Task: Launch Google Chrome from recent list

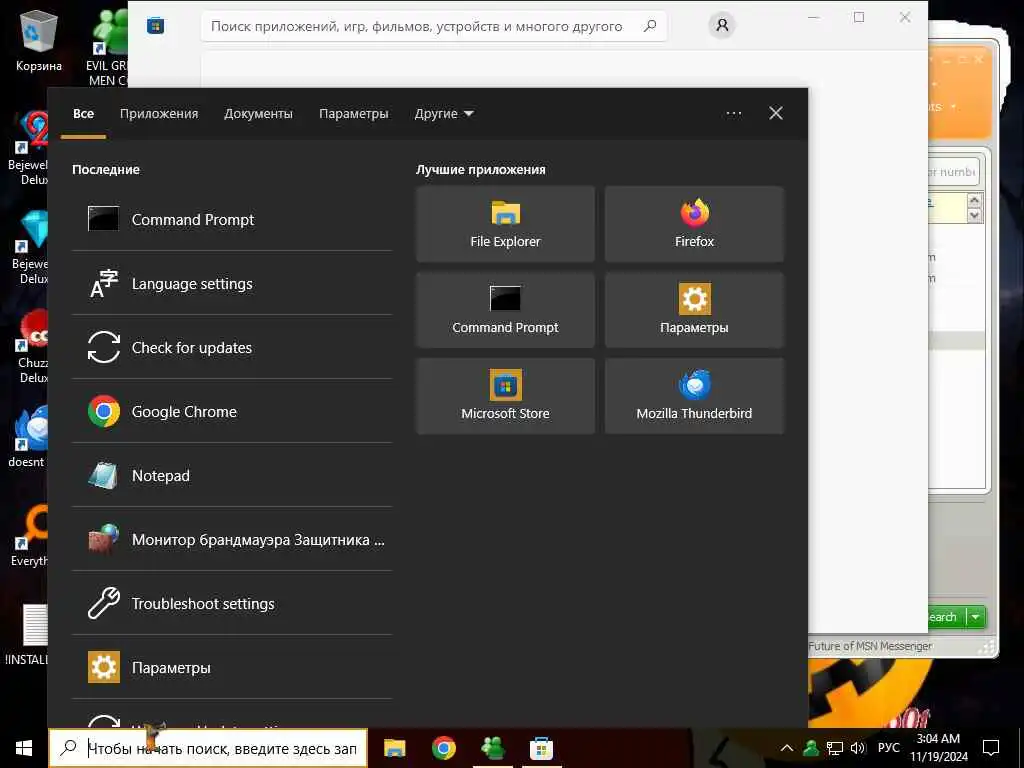Action: 232,411
